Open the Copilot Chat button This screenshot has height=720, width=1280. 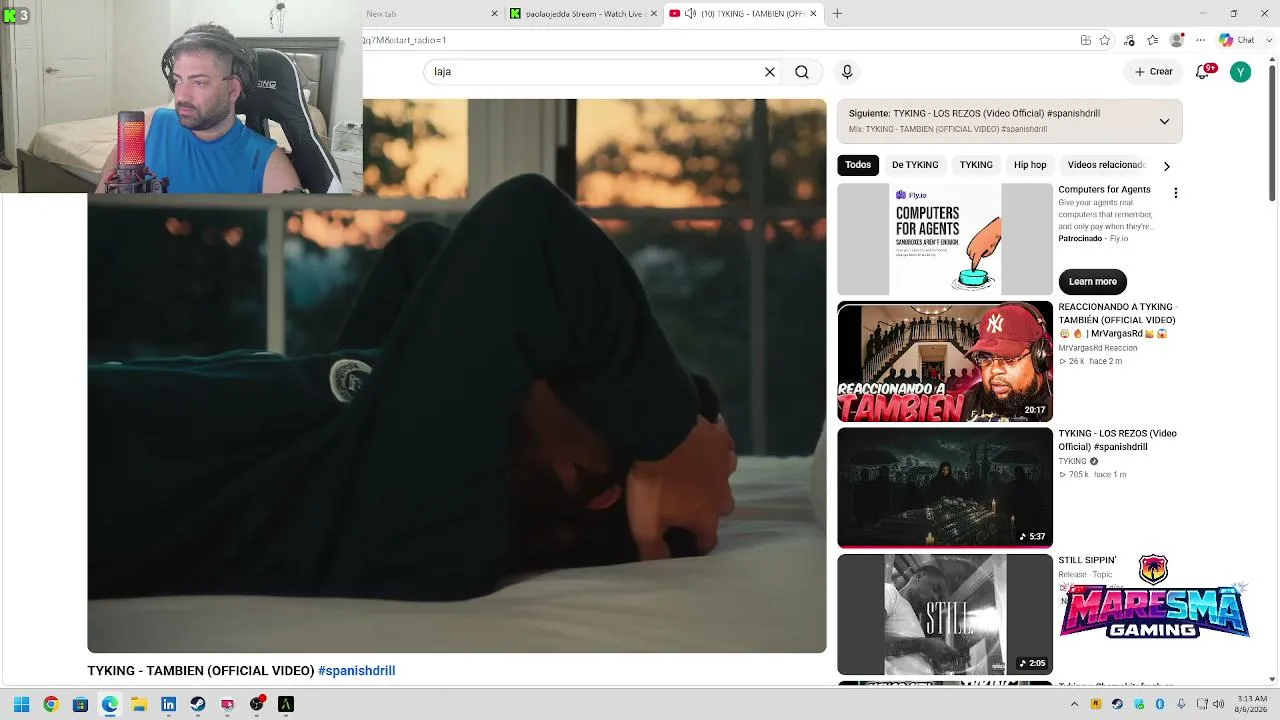(x=1238, y=40)
